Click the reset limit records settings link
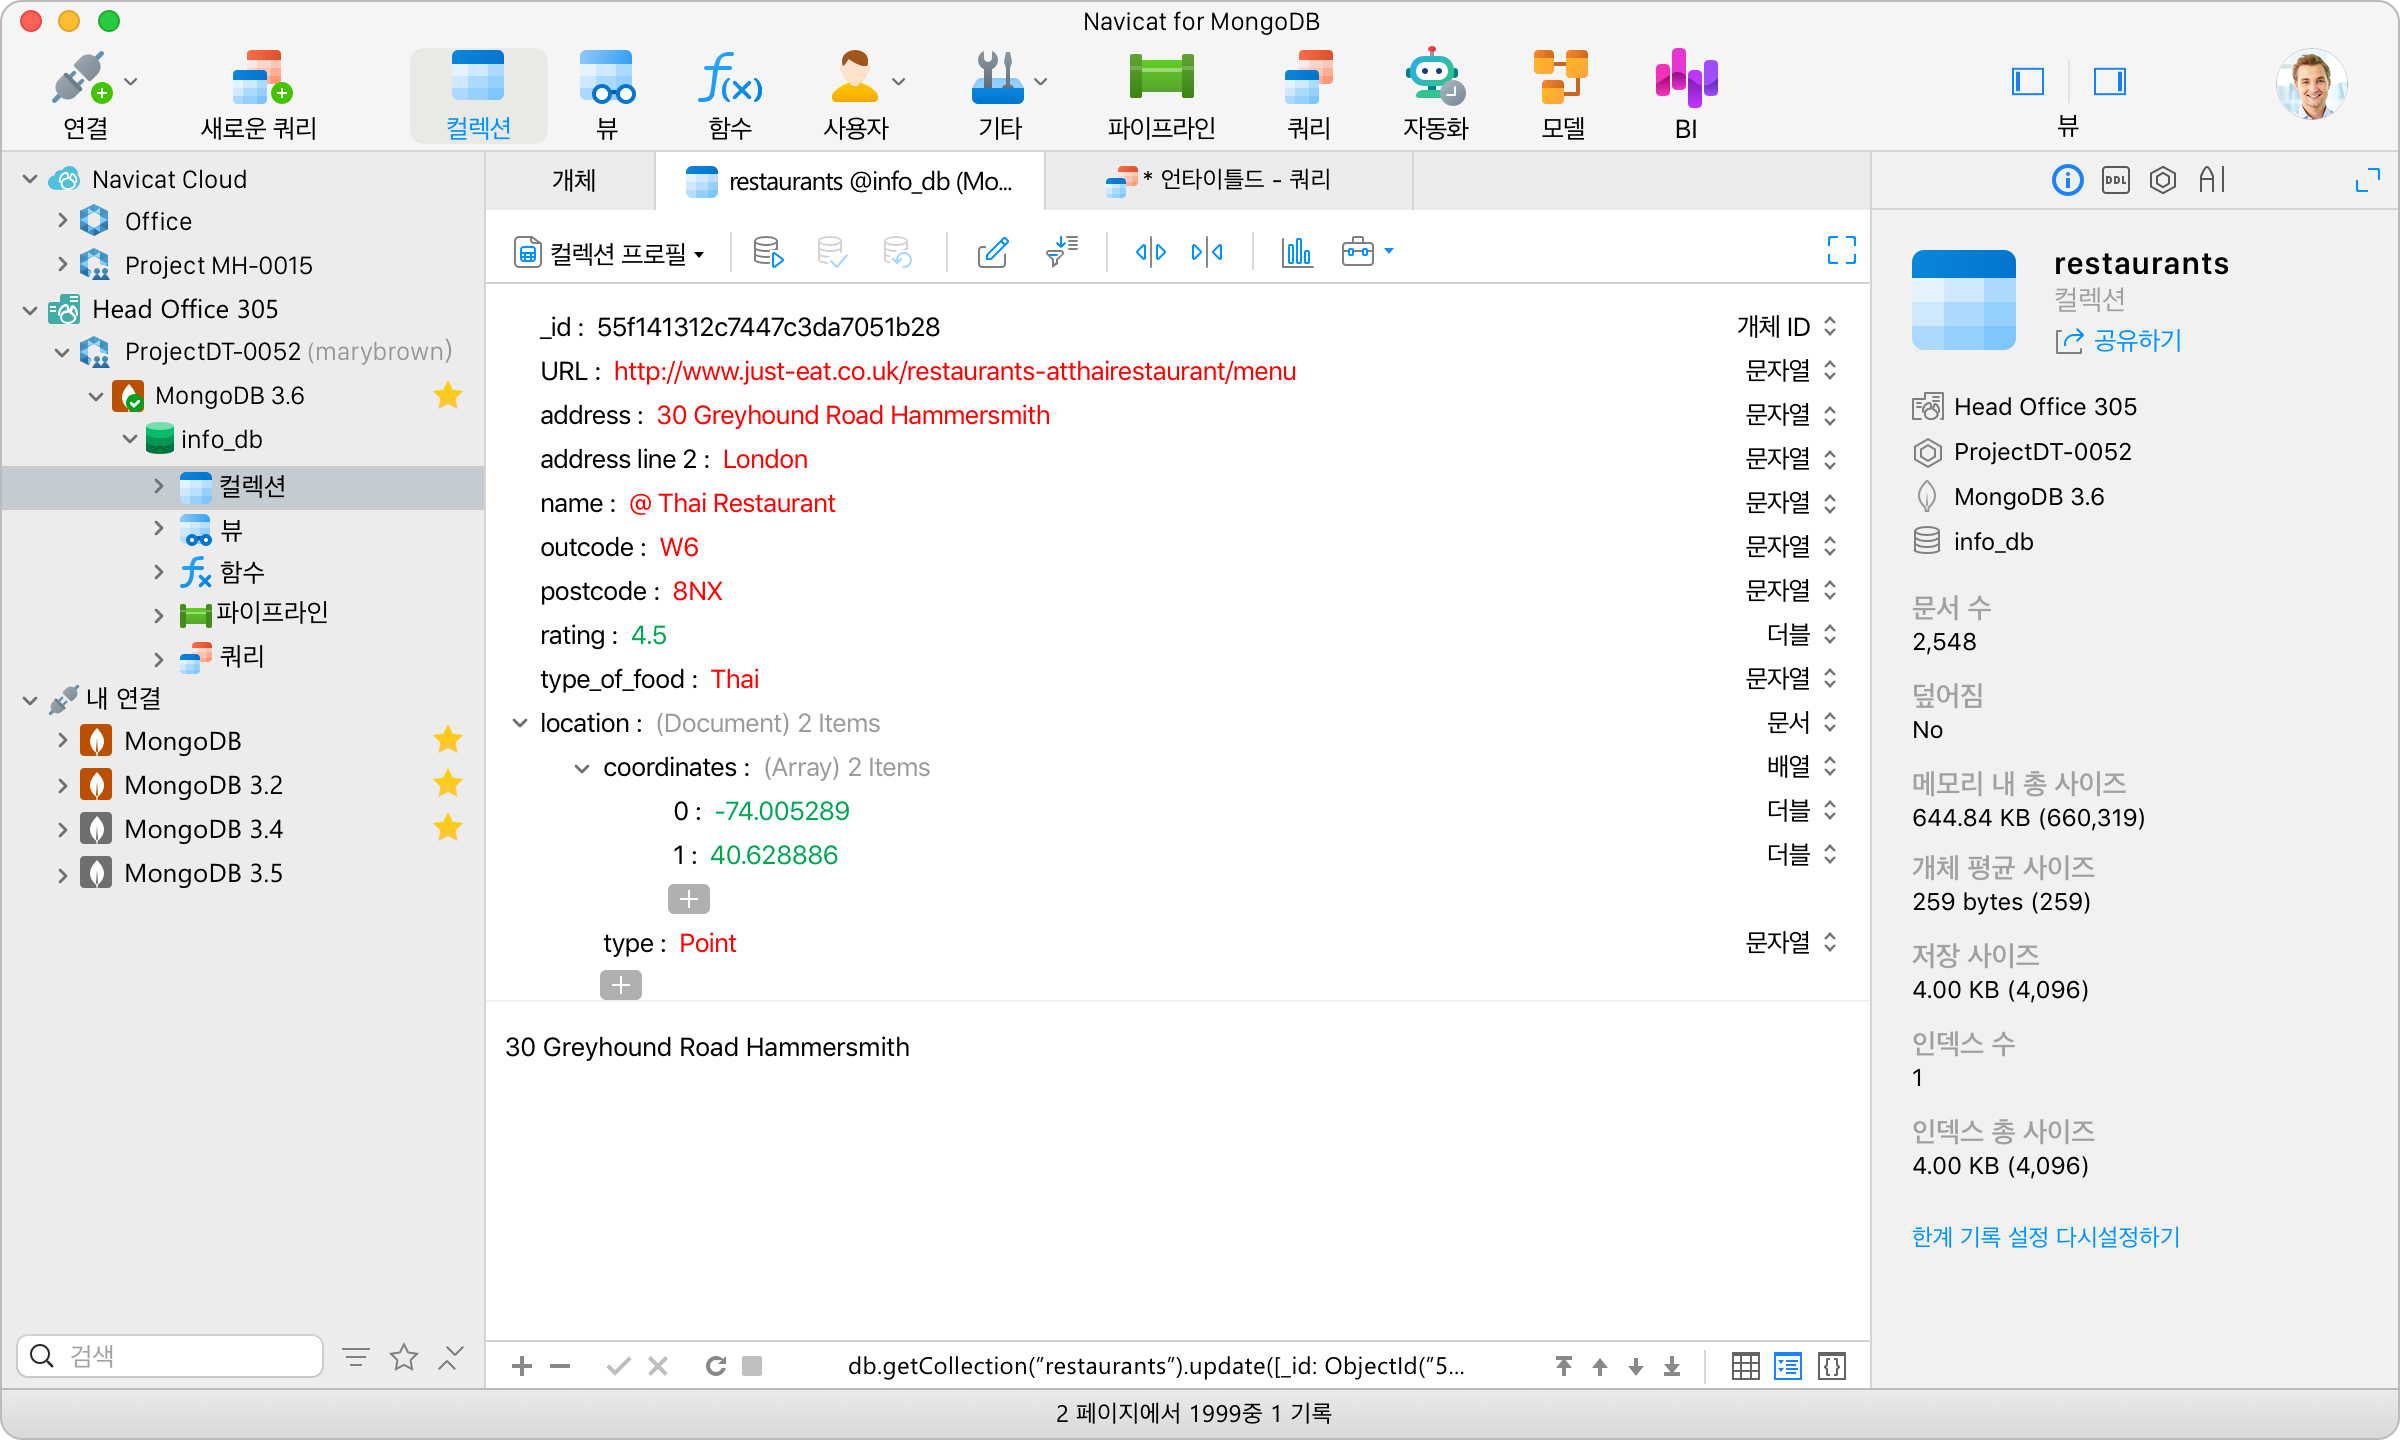 click(2045, 1237)
